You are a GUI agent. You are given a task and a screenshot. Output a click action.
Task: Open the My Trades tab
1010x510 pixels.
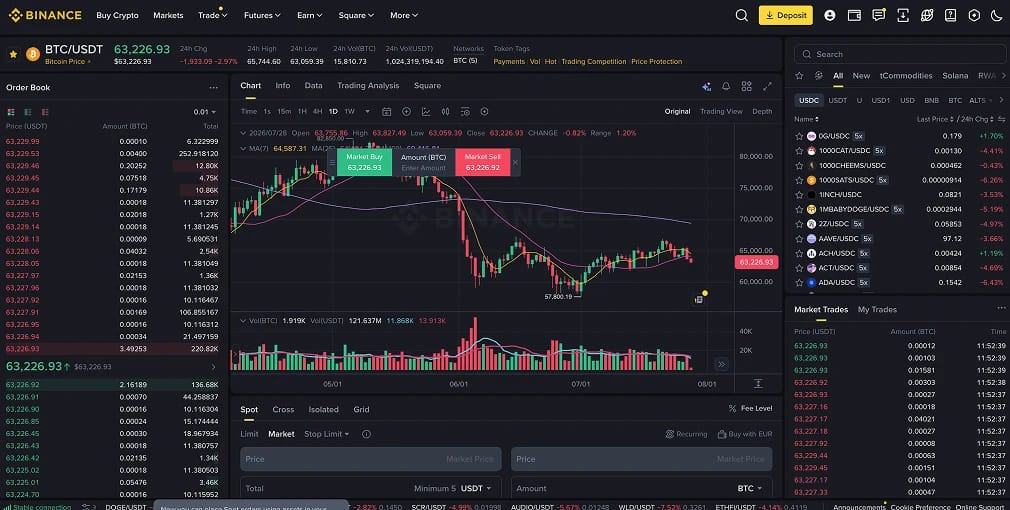tap(877, 310)
